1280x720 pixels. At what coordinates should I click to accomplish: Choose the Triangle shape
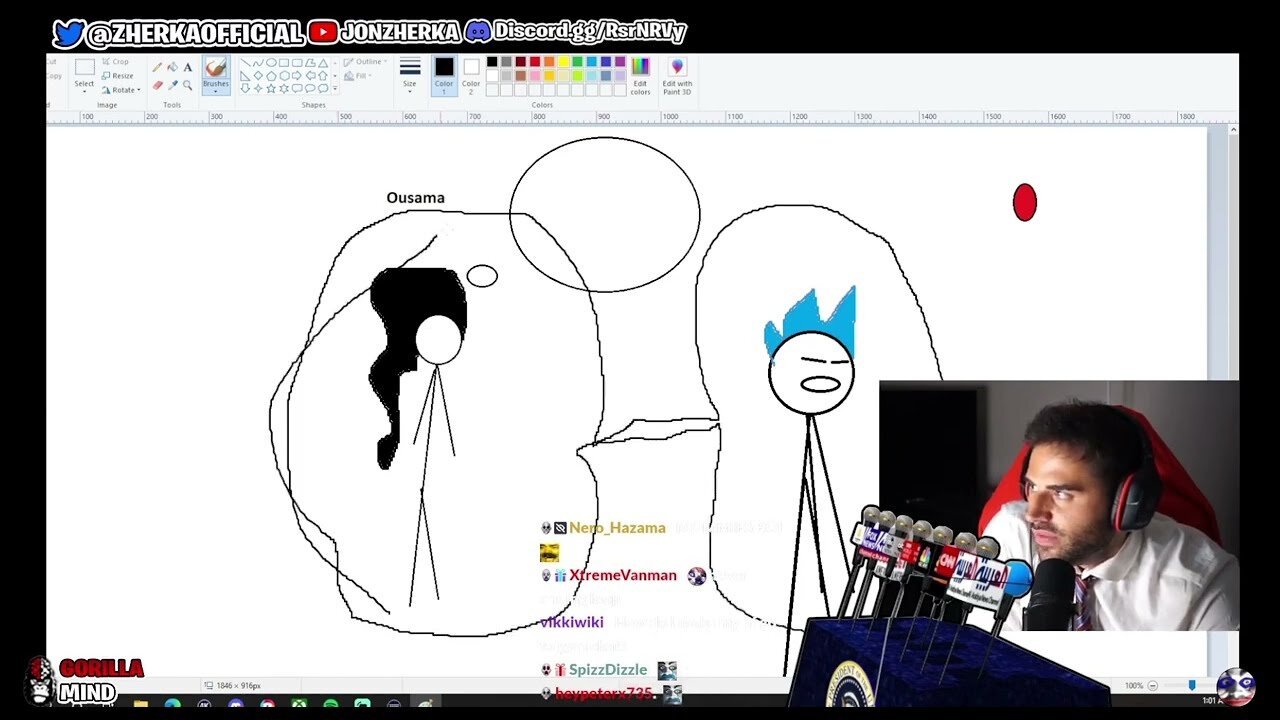(x=323, y=63)
